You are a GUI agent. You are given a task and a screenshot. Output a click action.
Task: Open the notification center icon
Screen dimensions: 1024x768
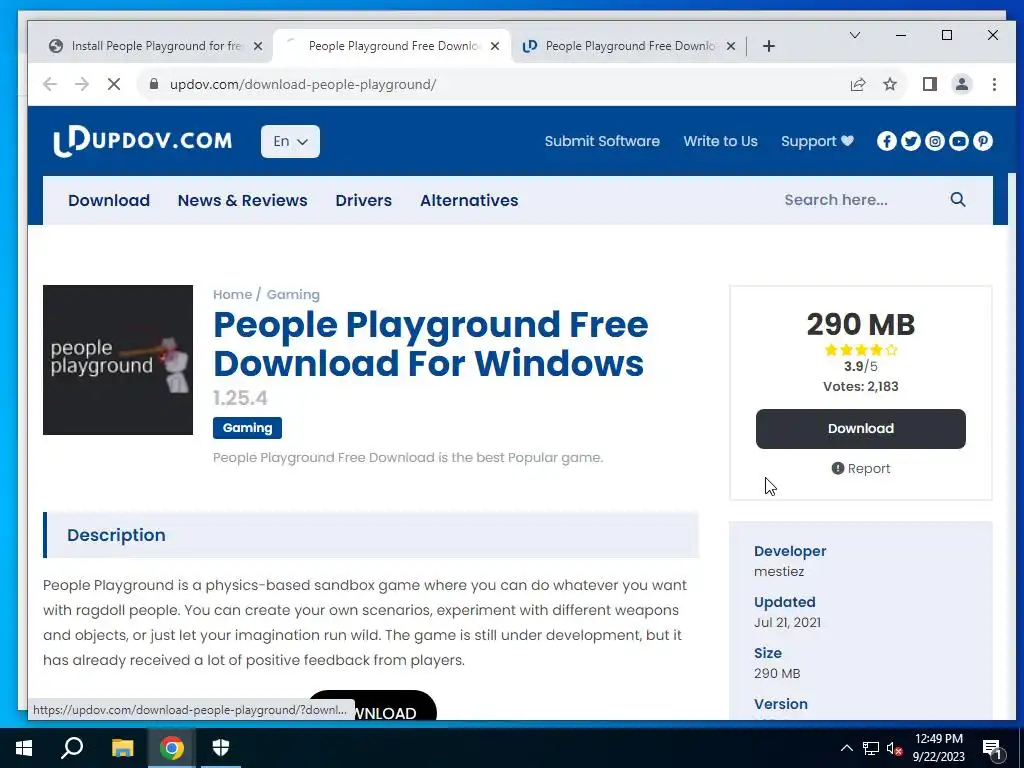(x=993, y=749)
